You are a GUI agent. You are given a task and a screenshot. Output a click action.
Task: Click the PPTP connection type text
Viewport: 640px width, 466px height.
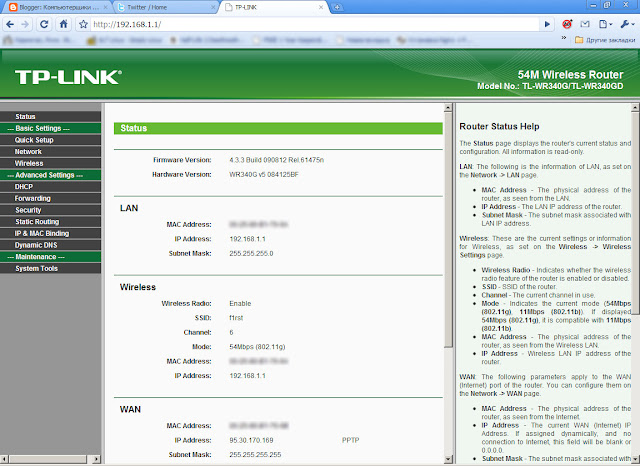(x=350, y=440)
